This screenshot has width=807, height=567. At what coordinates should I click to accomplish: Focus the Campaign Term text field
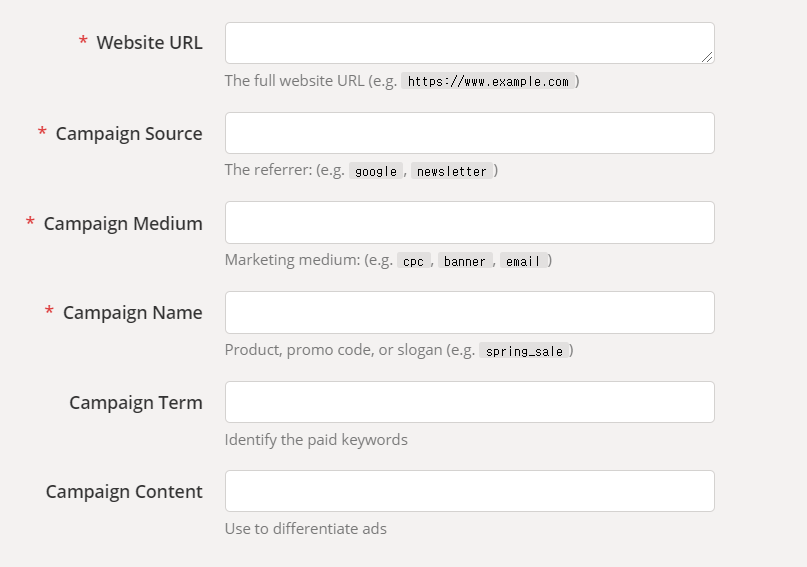[x=468, y=402]
